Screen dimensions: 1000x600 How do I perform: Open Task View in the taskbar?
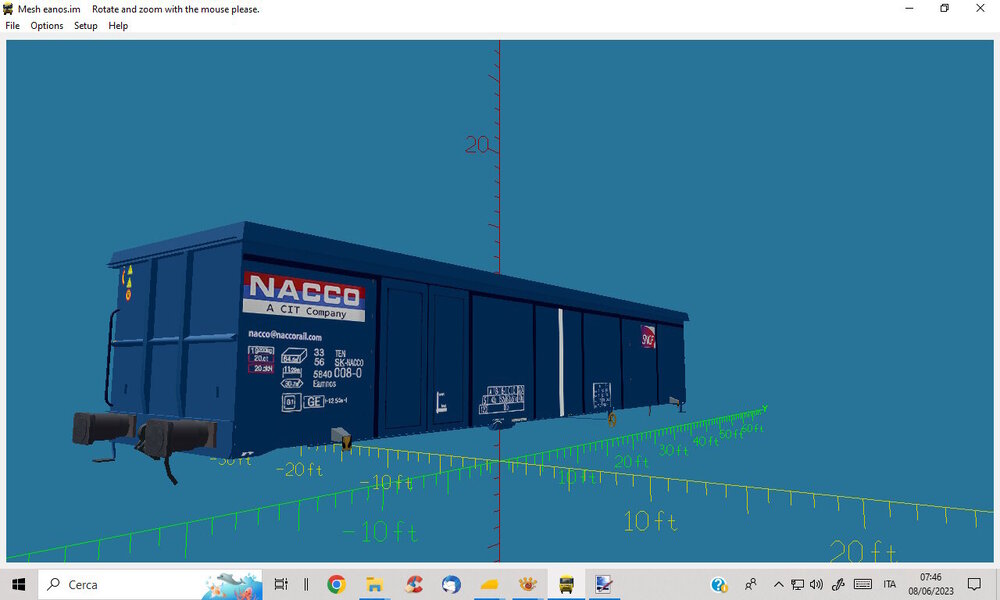(x=281, y=584)
